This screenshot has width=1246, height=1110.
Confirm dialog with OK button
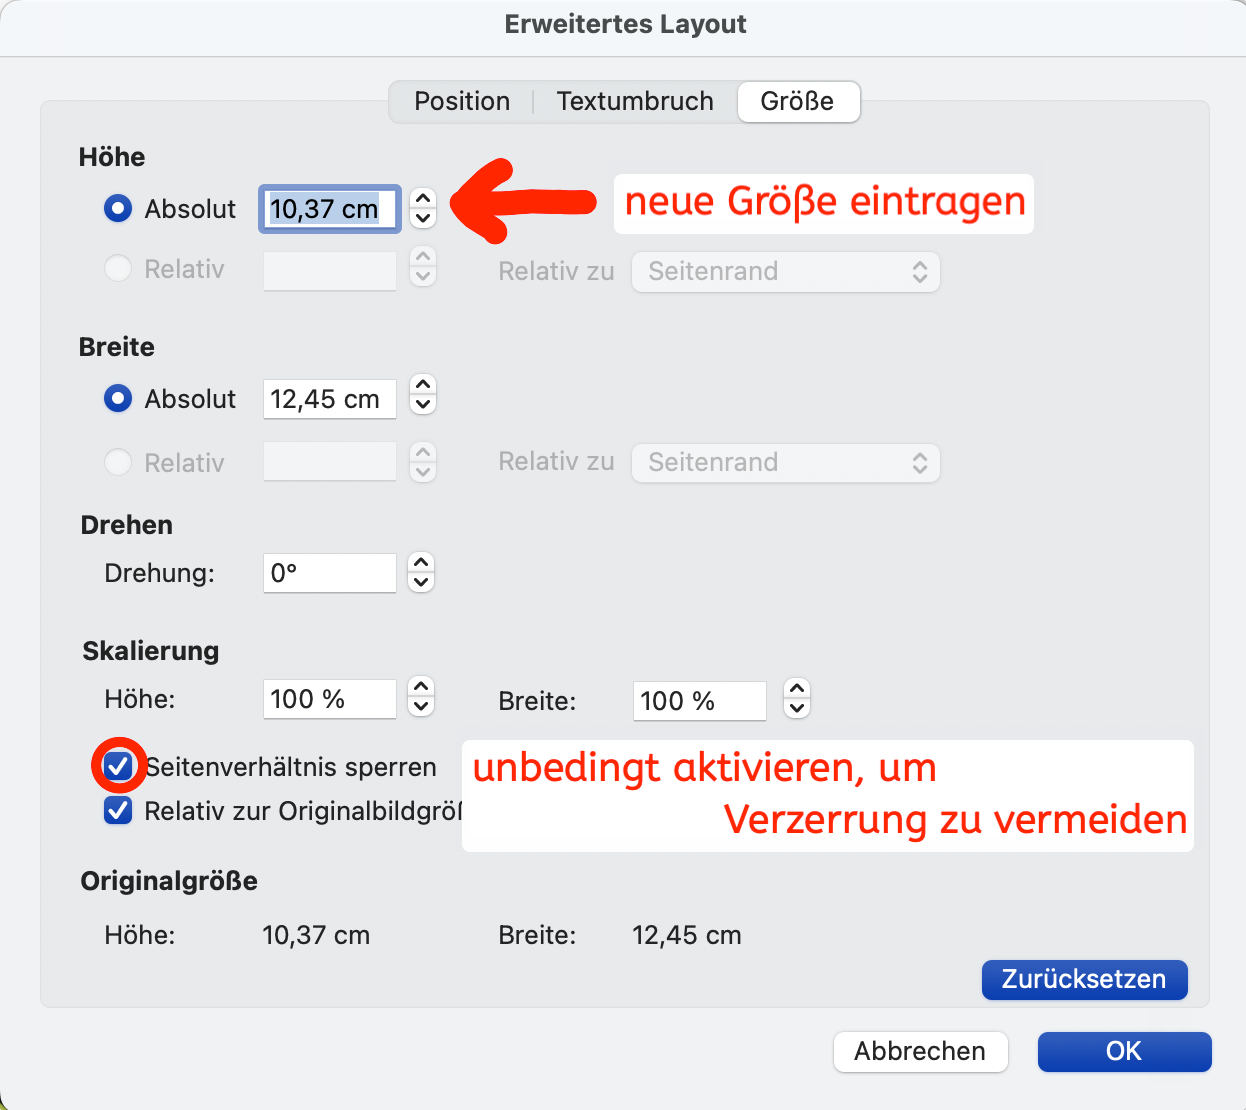(1124, 1051)
